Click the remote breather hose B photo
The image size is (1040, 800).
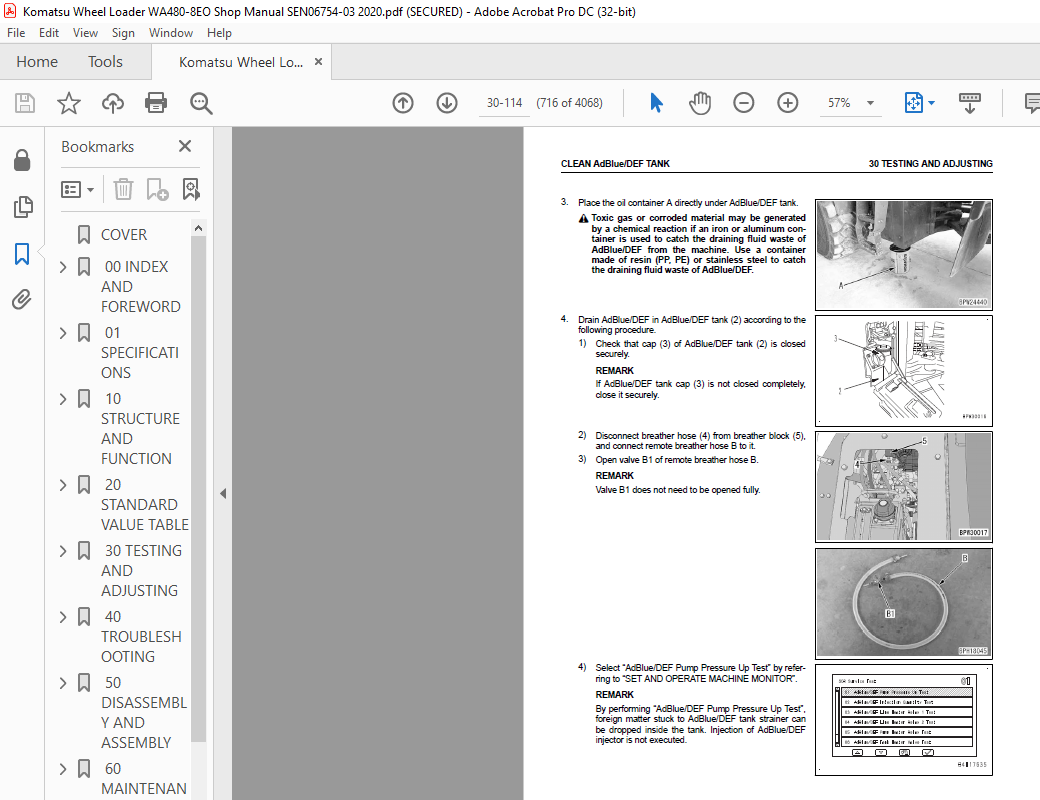(903, 603)
